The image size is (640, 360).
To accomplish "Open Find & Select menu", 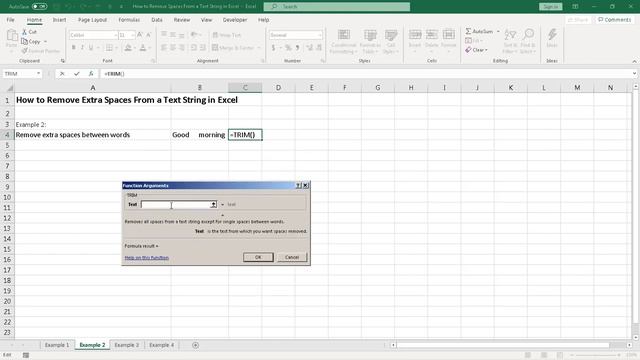I will [528, 41].
